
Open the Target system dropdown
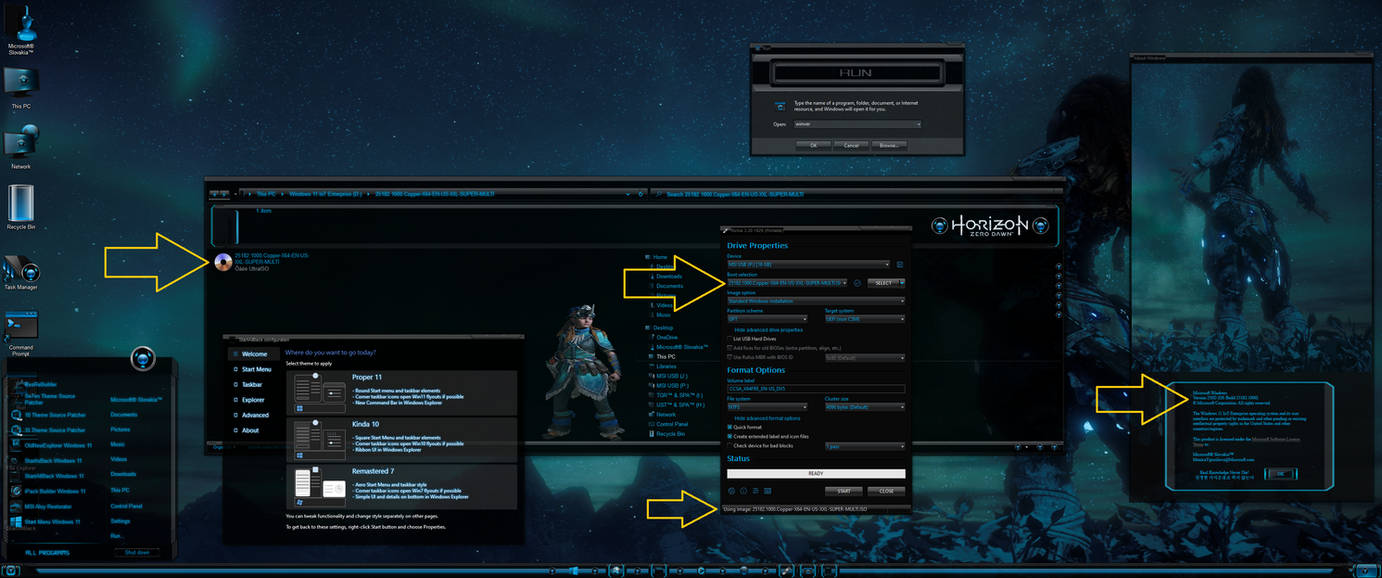pyautogui.click(x=865, y=319)
